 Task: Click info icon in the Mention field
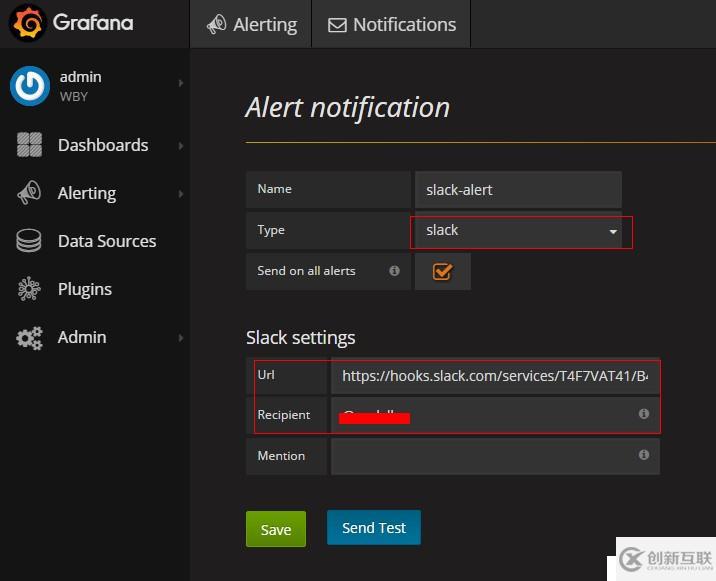click(644, 455)
